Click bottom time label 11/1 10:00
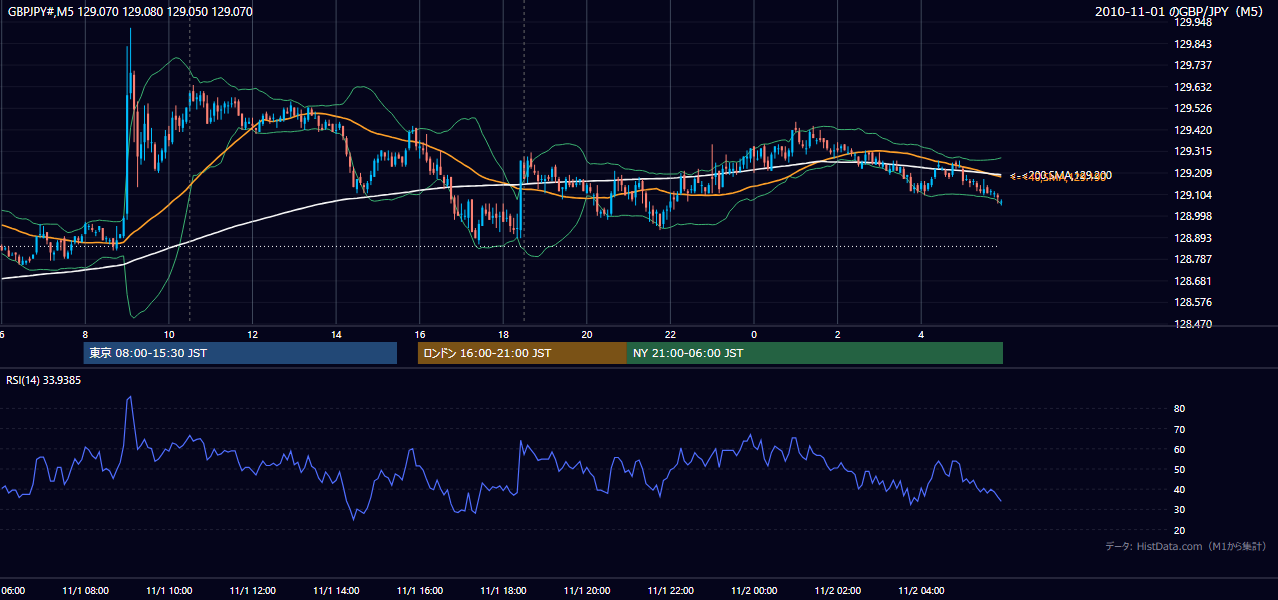This screenshot has height=600, width=1278. (169, 591)
